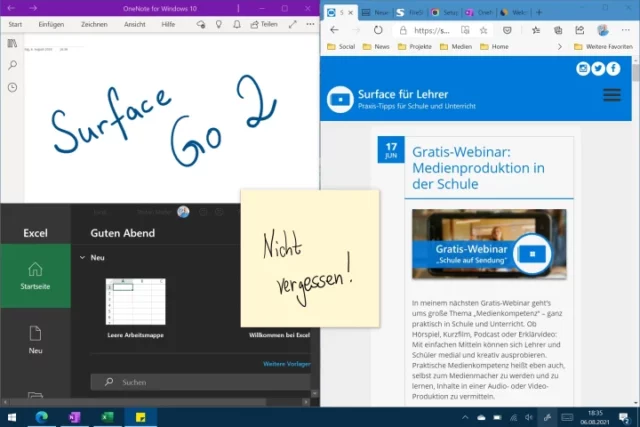Click the OneNote forward arrow

(33, 8)
